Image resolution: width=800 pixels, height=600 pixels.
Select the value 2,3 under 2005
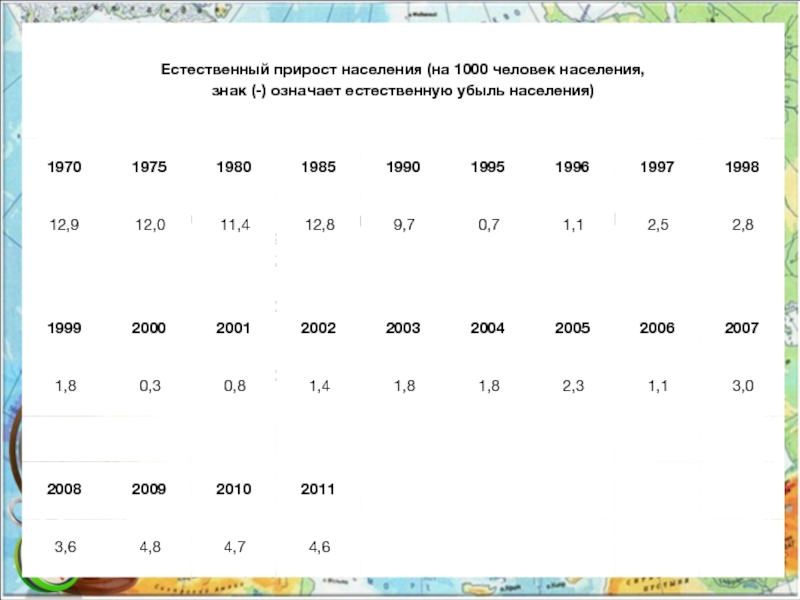[573, 386]
